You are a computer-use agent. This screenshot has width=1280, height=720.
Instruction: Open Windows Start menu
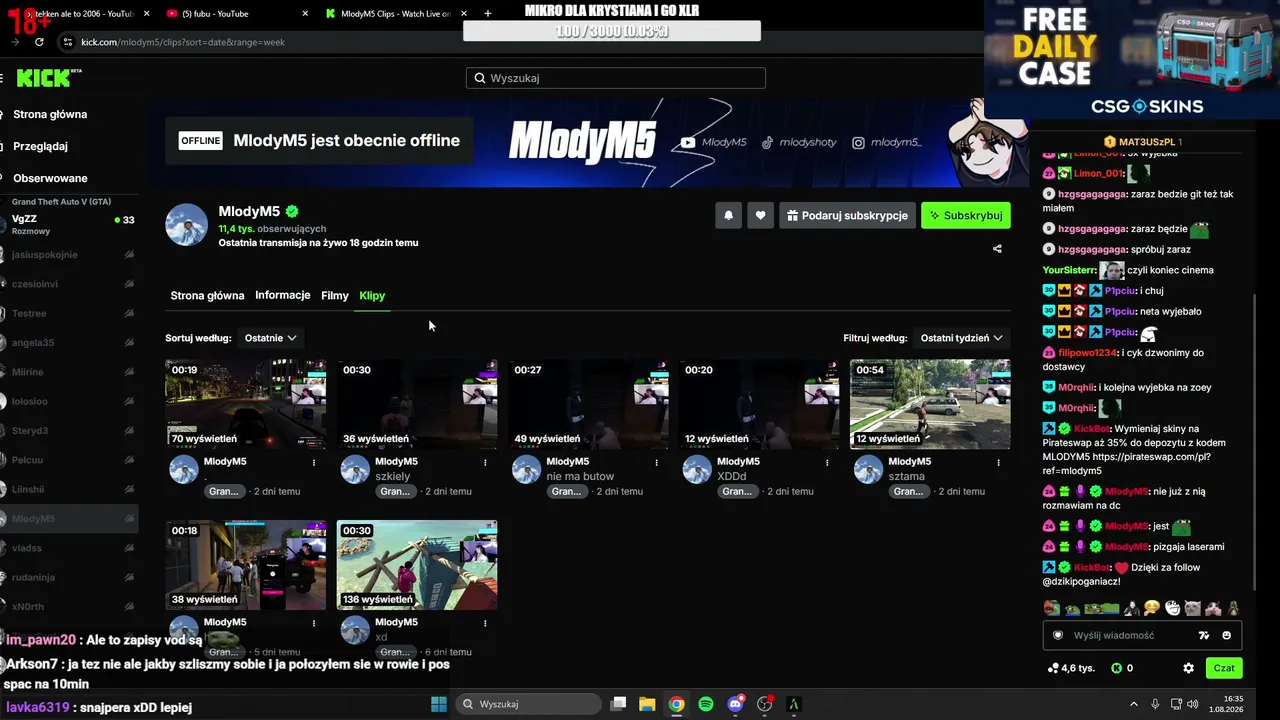439,704
